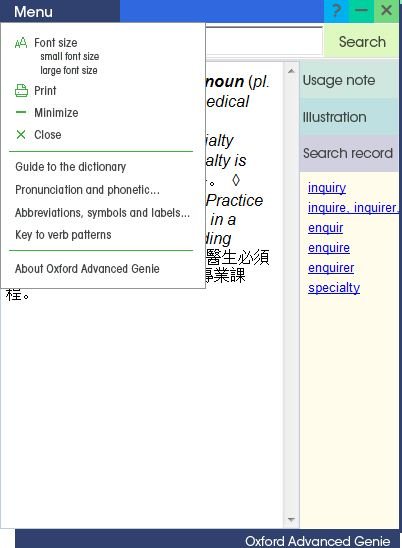
Task: Close the window with the title bar X
Action: coord(386,11)
